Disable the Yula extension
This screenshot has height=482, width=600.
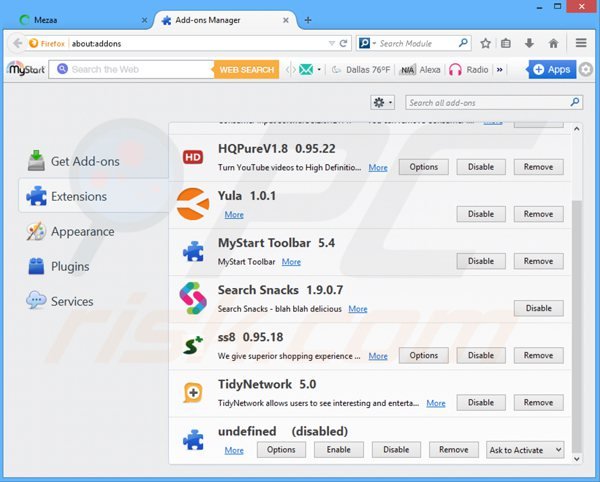(481, 214)
